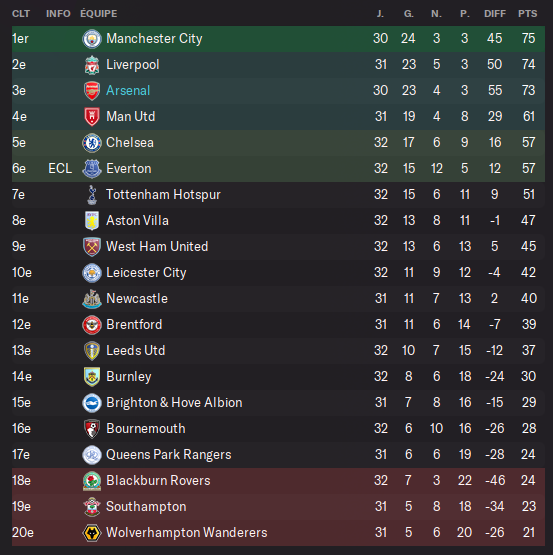
Task: Click the Arsenal club badge
Action: (92, 91)
